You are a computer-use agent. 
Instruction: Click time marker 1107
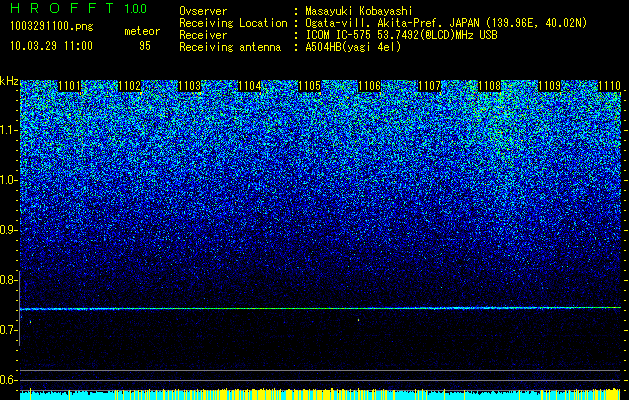click(x=429, y=86)
